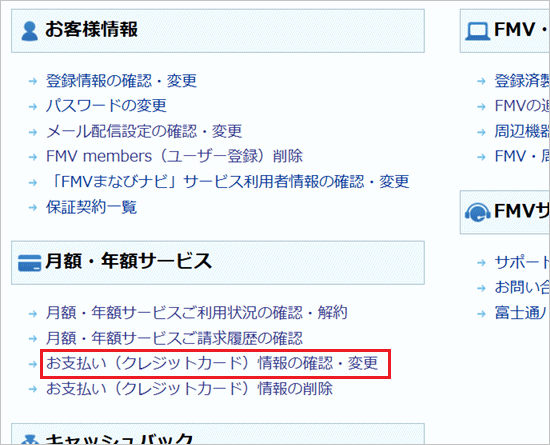Click the person icon beside お客様情報
Viewport: 550px width, 445px height.
(29, 31)
